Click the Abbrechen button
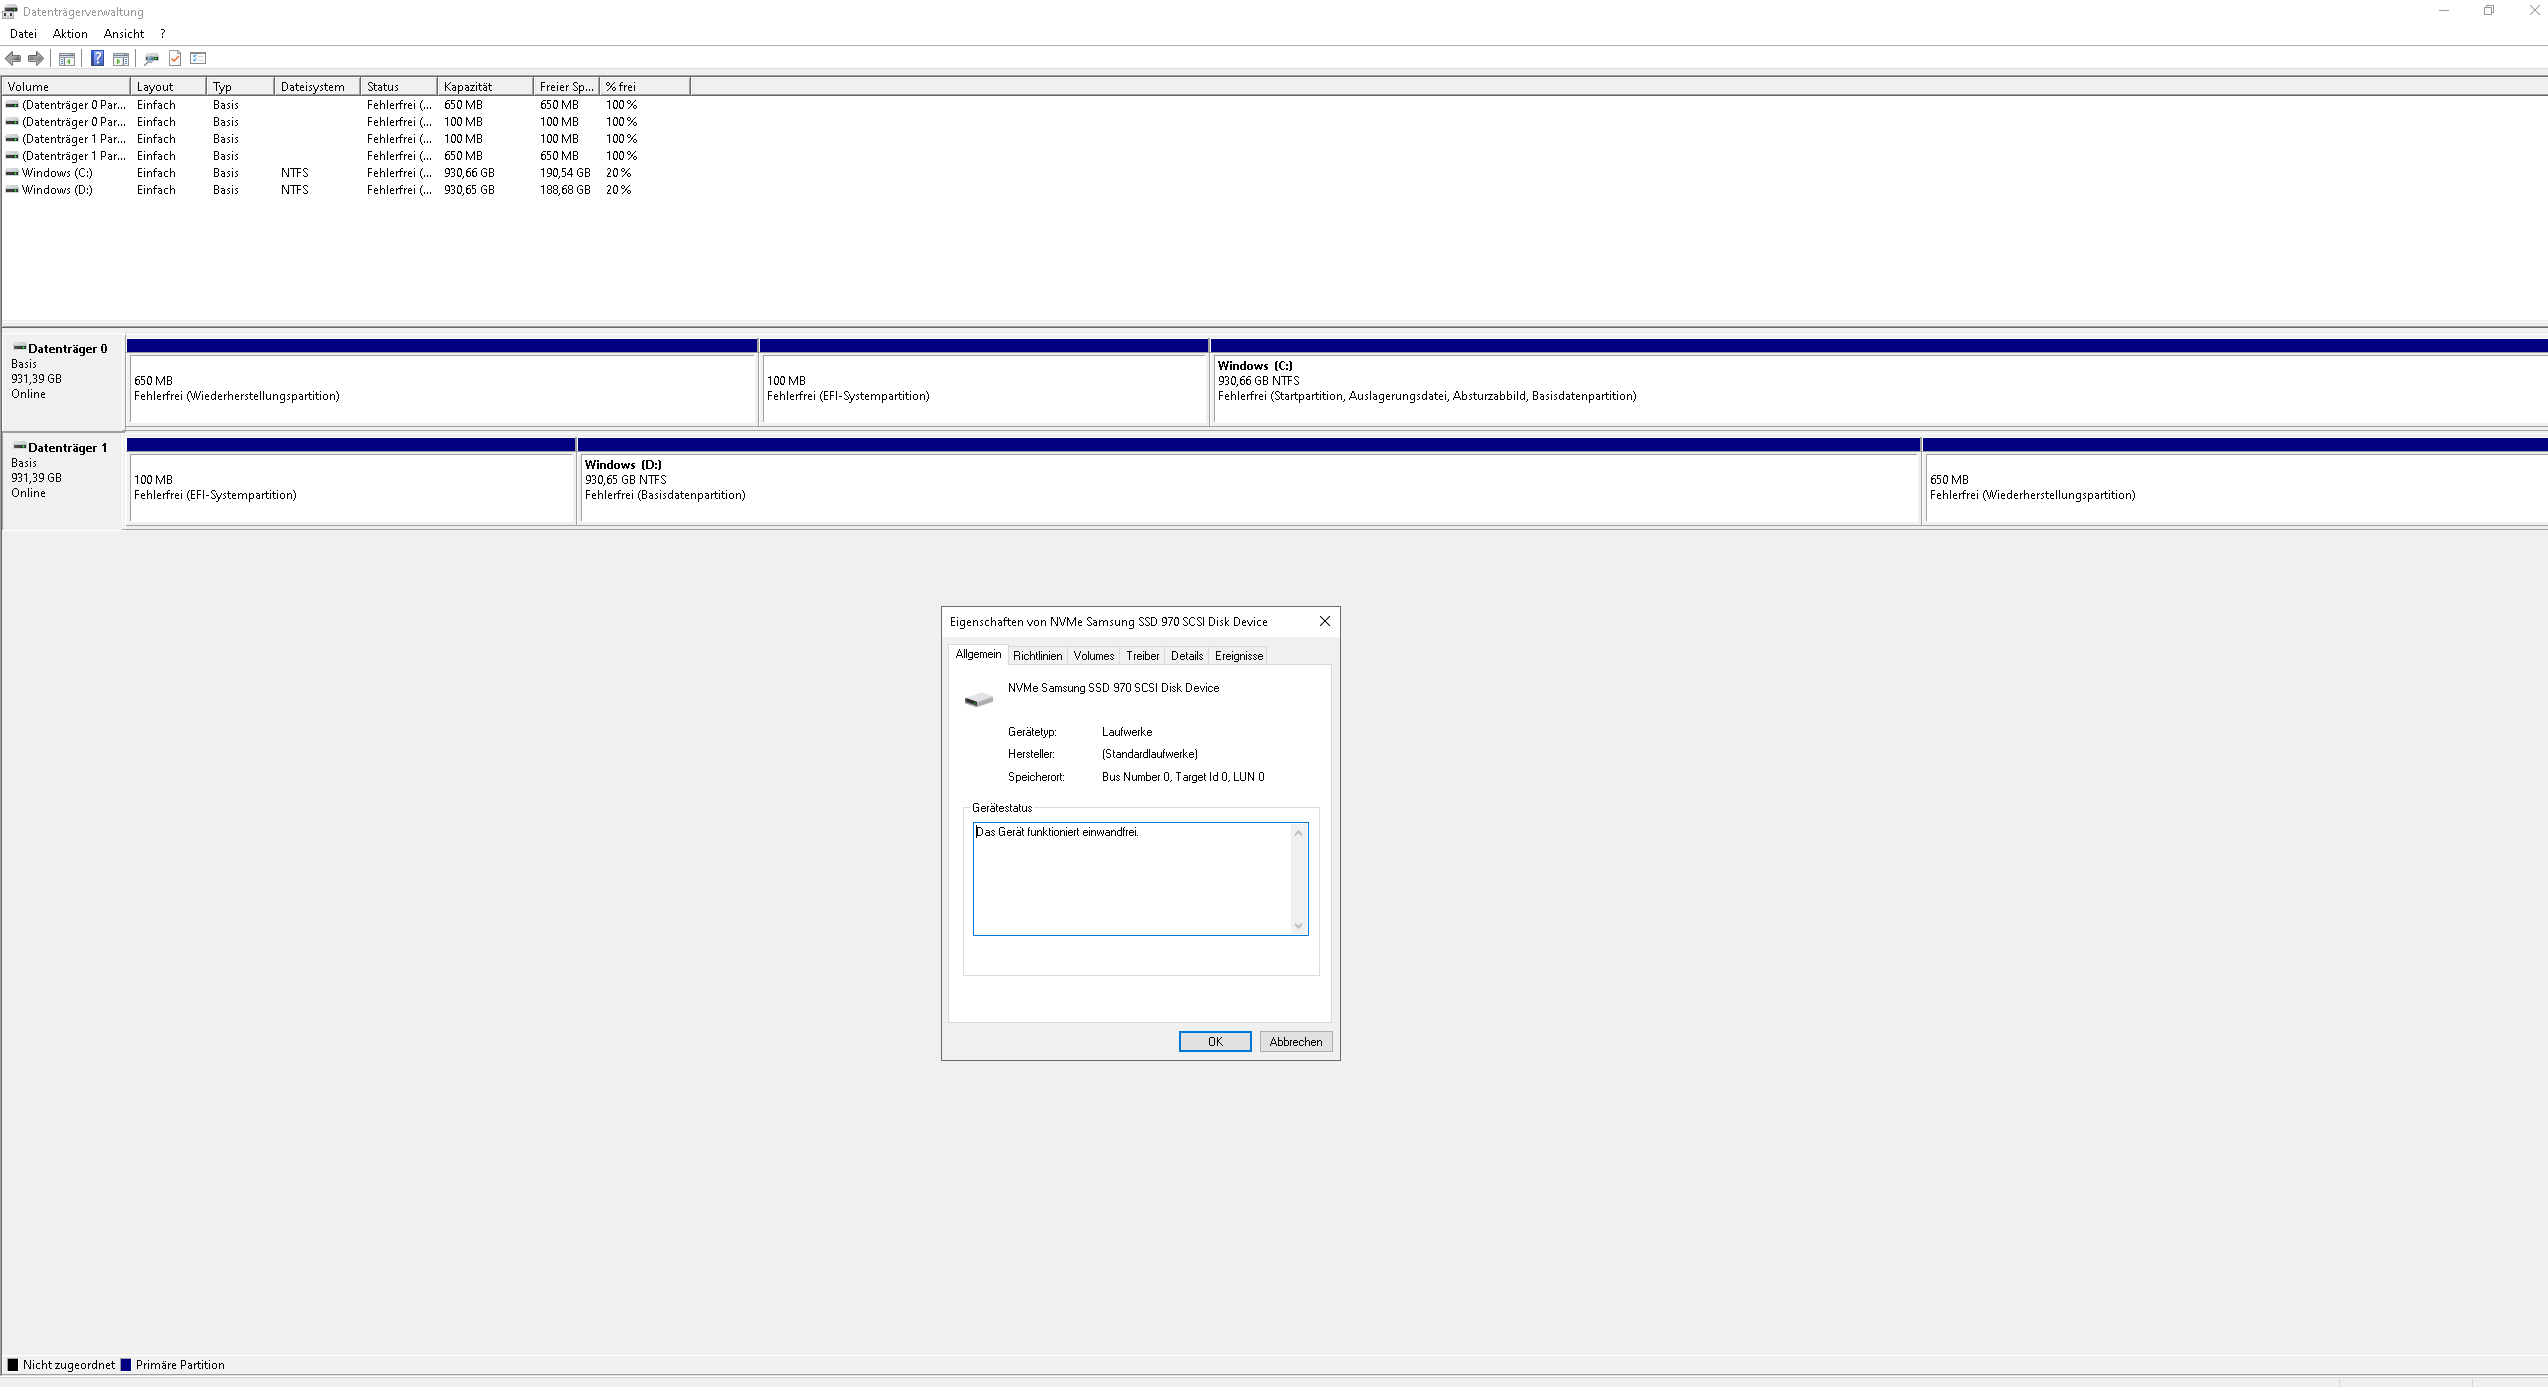 [x=1295, y=1042]
